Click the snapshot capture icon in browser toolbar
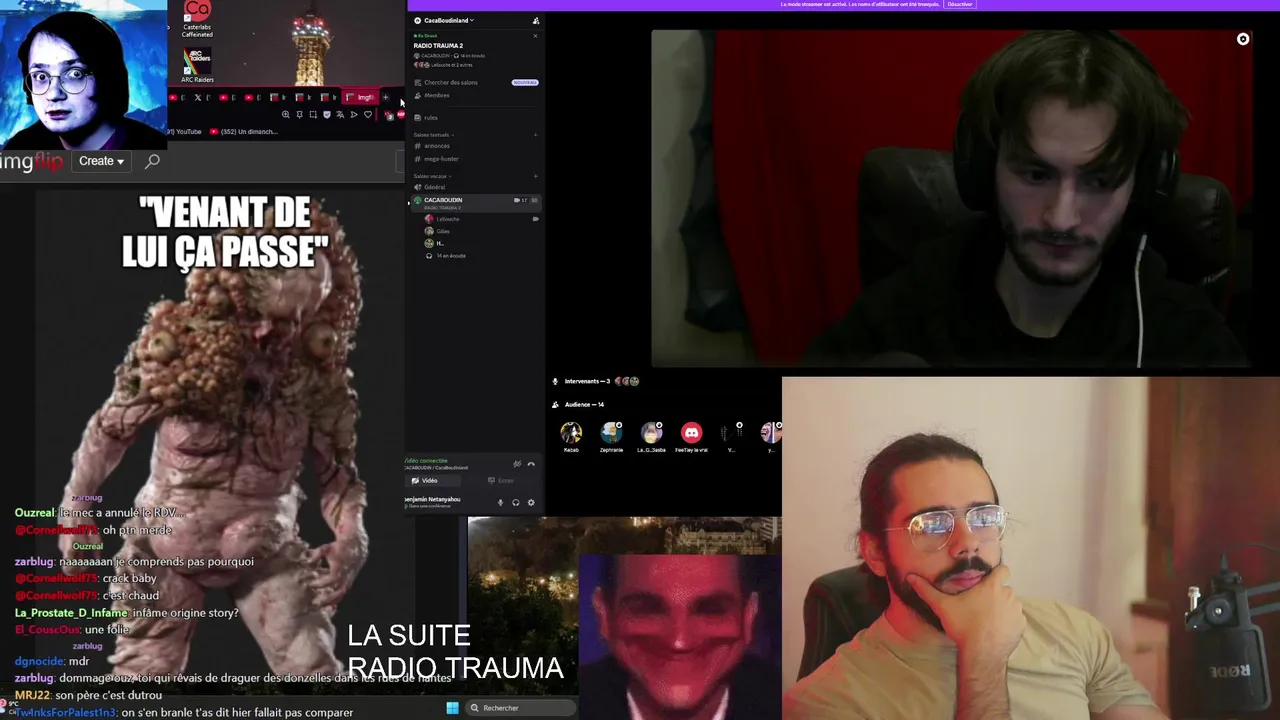This screenshot has height=720, width=1280. click(313, 115)
